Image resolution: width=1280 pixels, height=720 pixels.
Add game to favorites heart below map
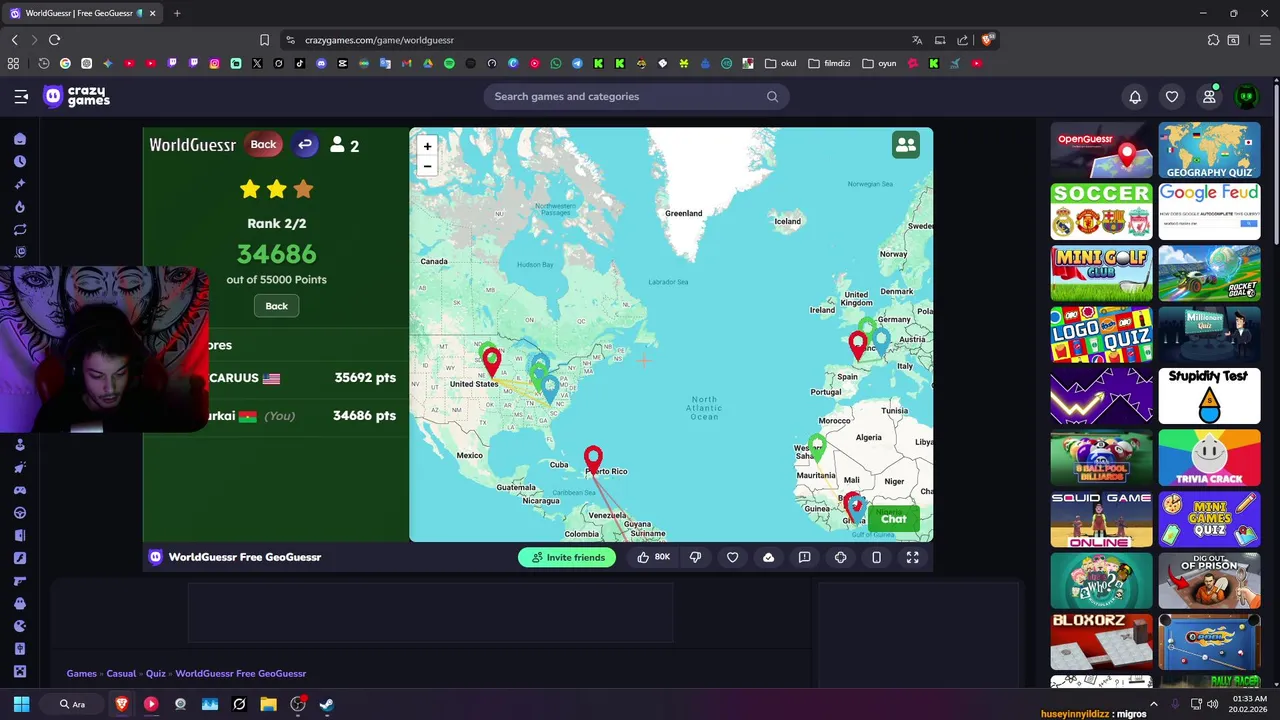[732, 557]
